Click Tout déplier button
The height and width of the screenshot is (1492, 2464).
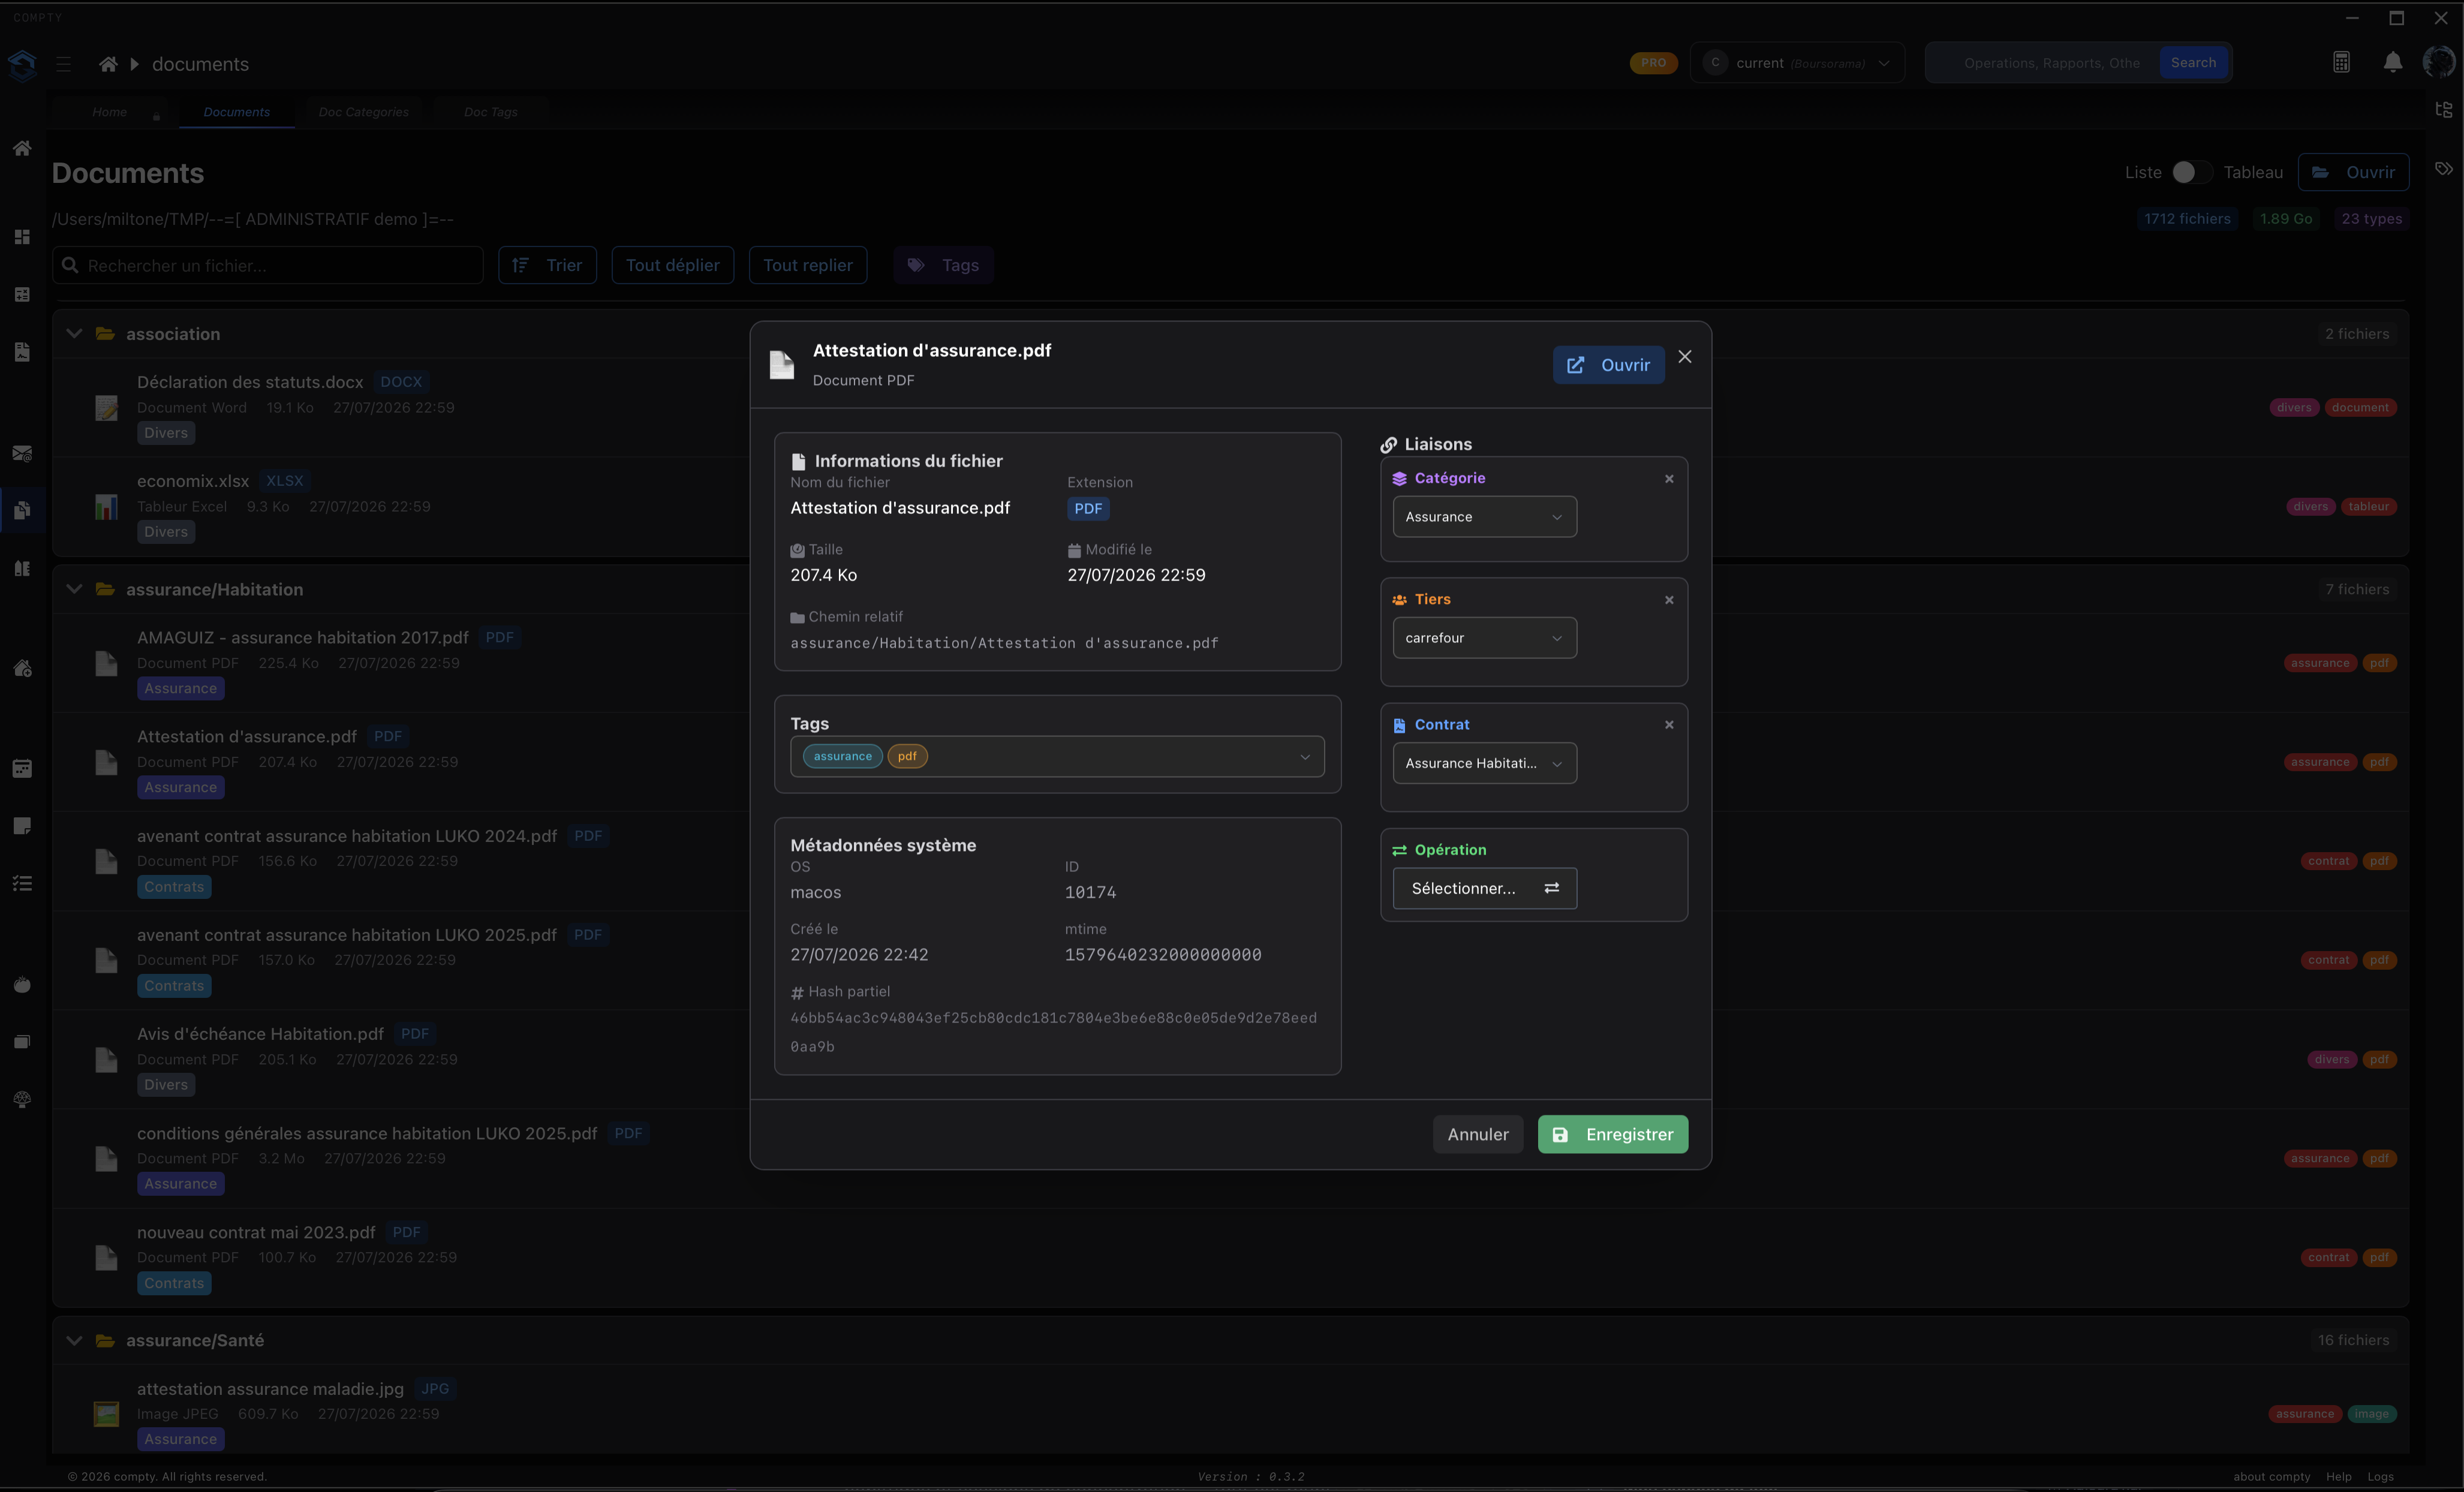(672, 266)
